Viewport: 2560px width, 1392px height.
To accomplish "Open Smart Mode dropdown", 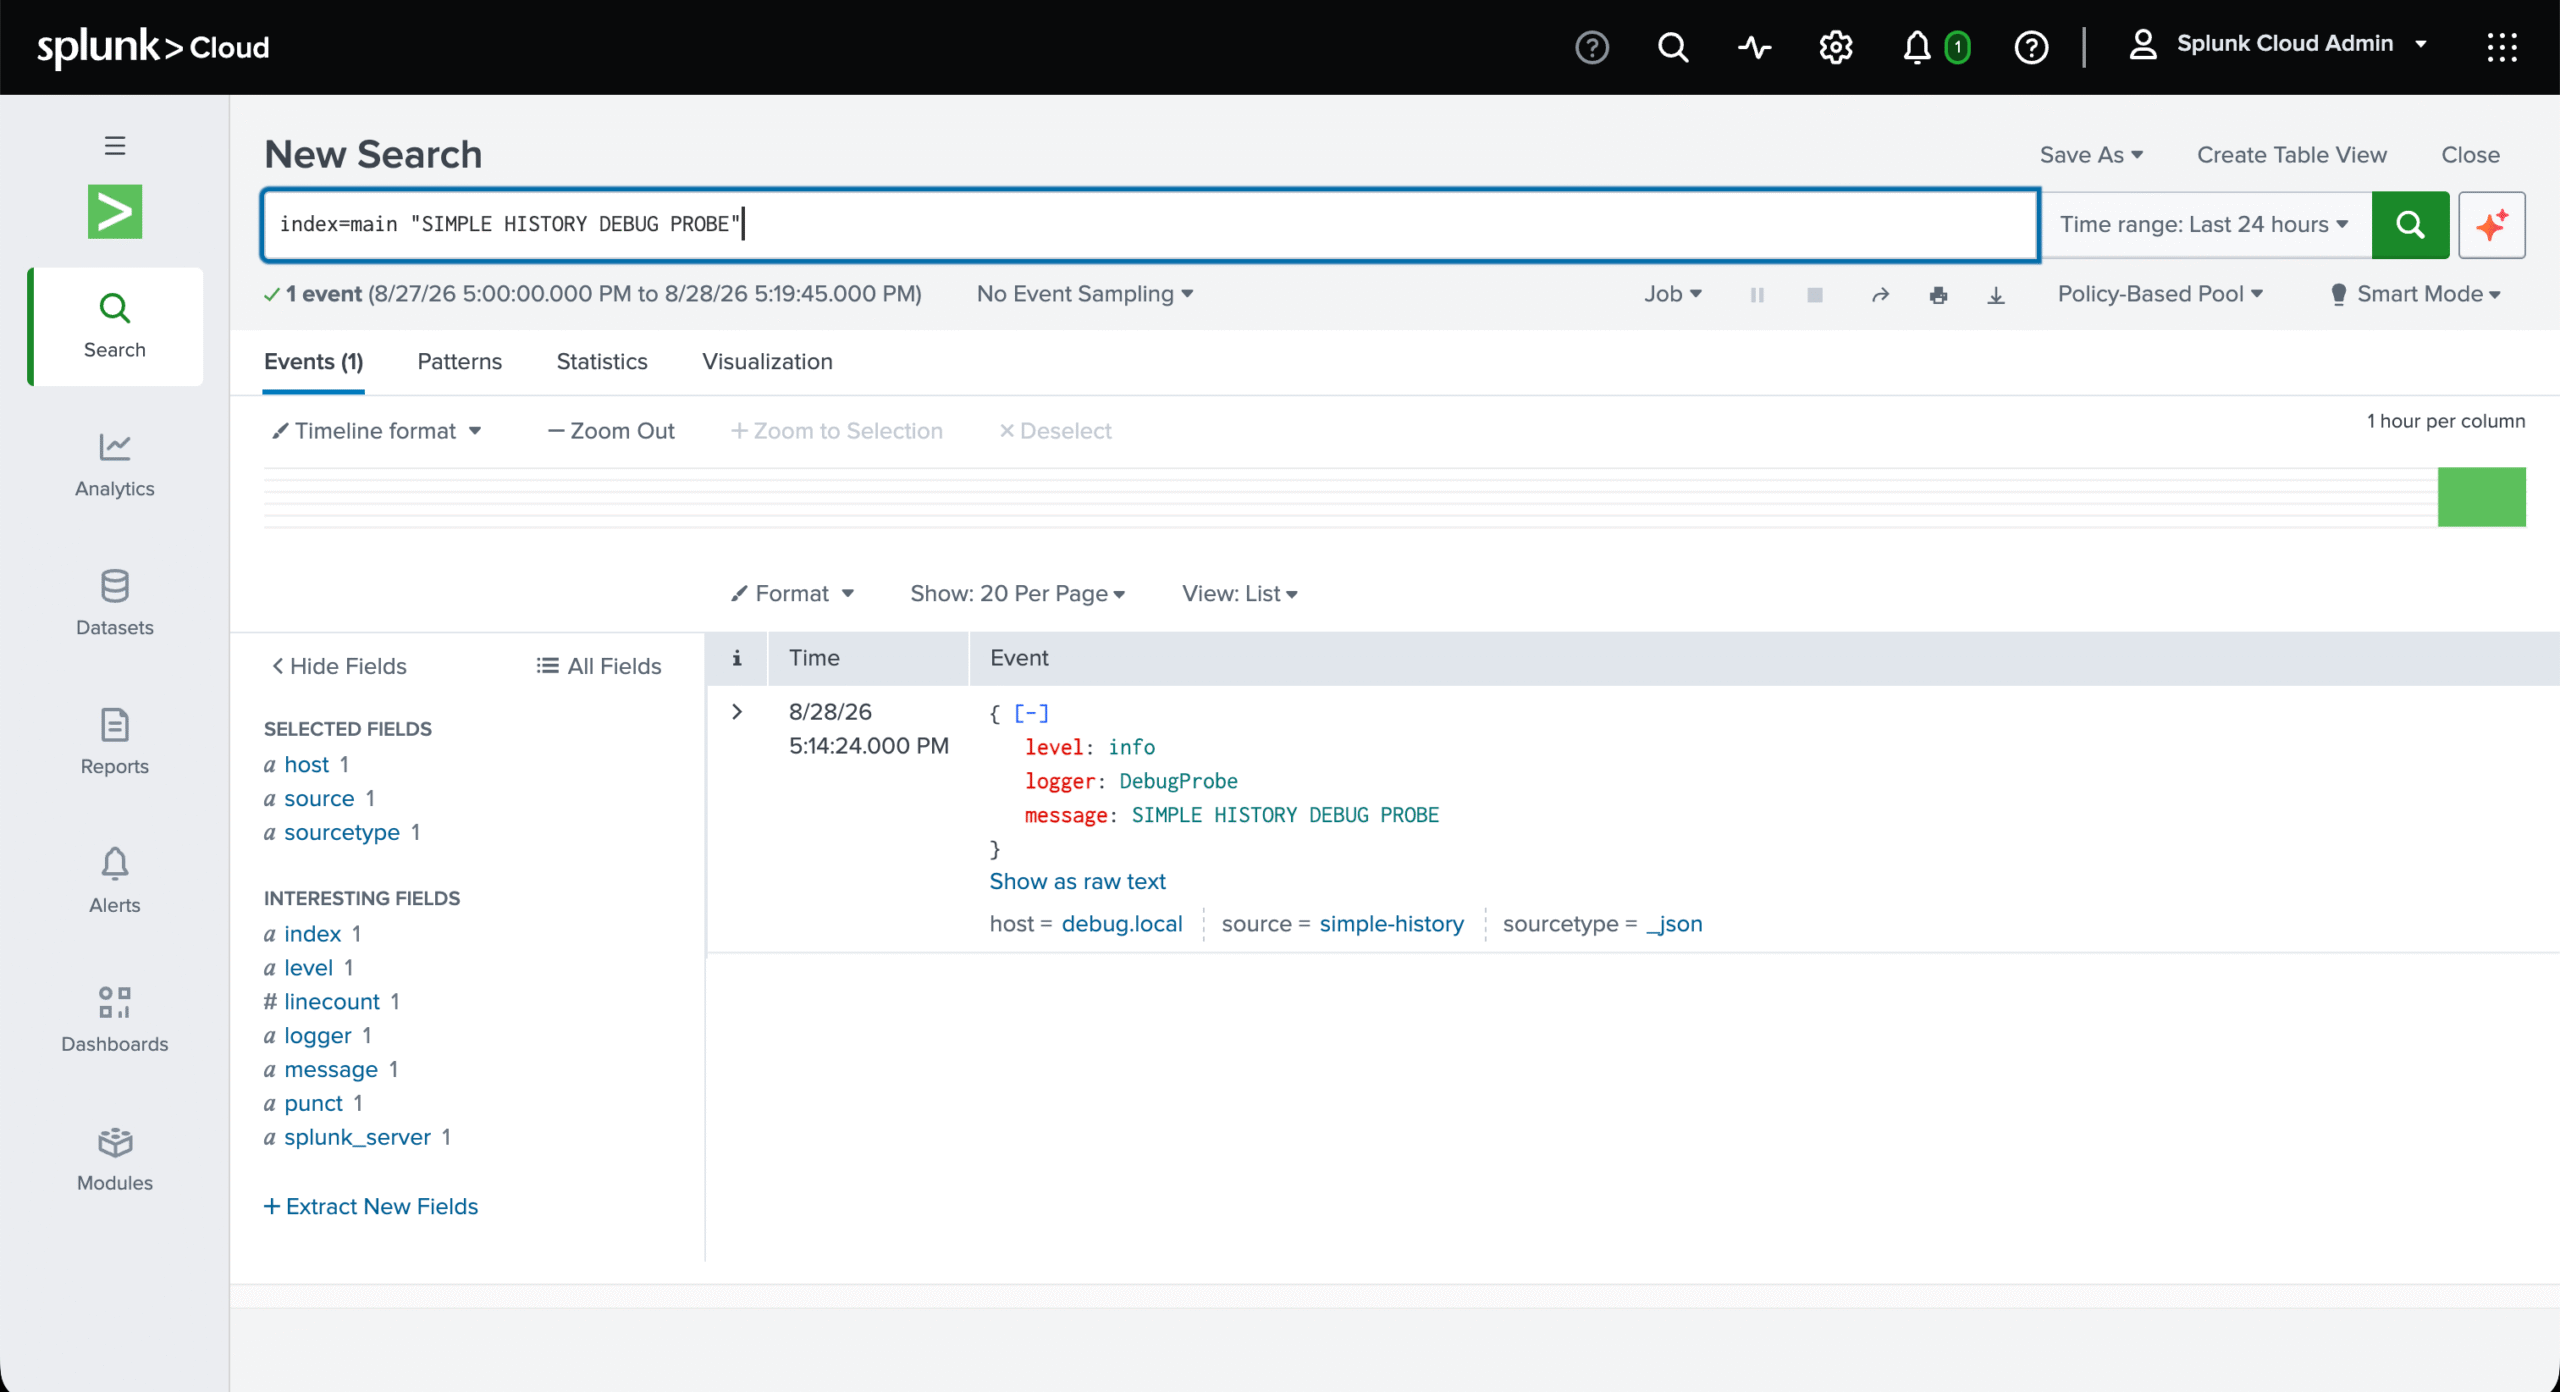I will (2415, 294).
